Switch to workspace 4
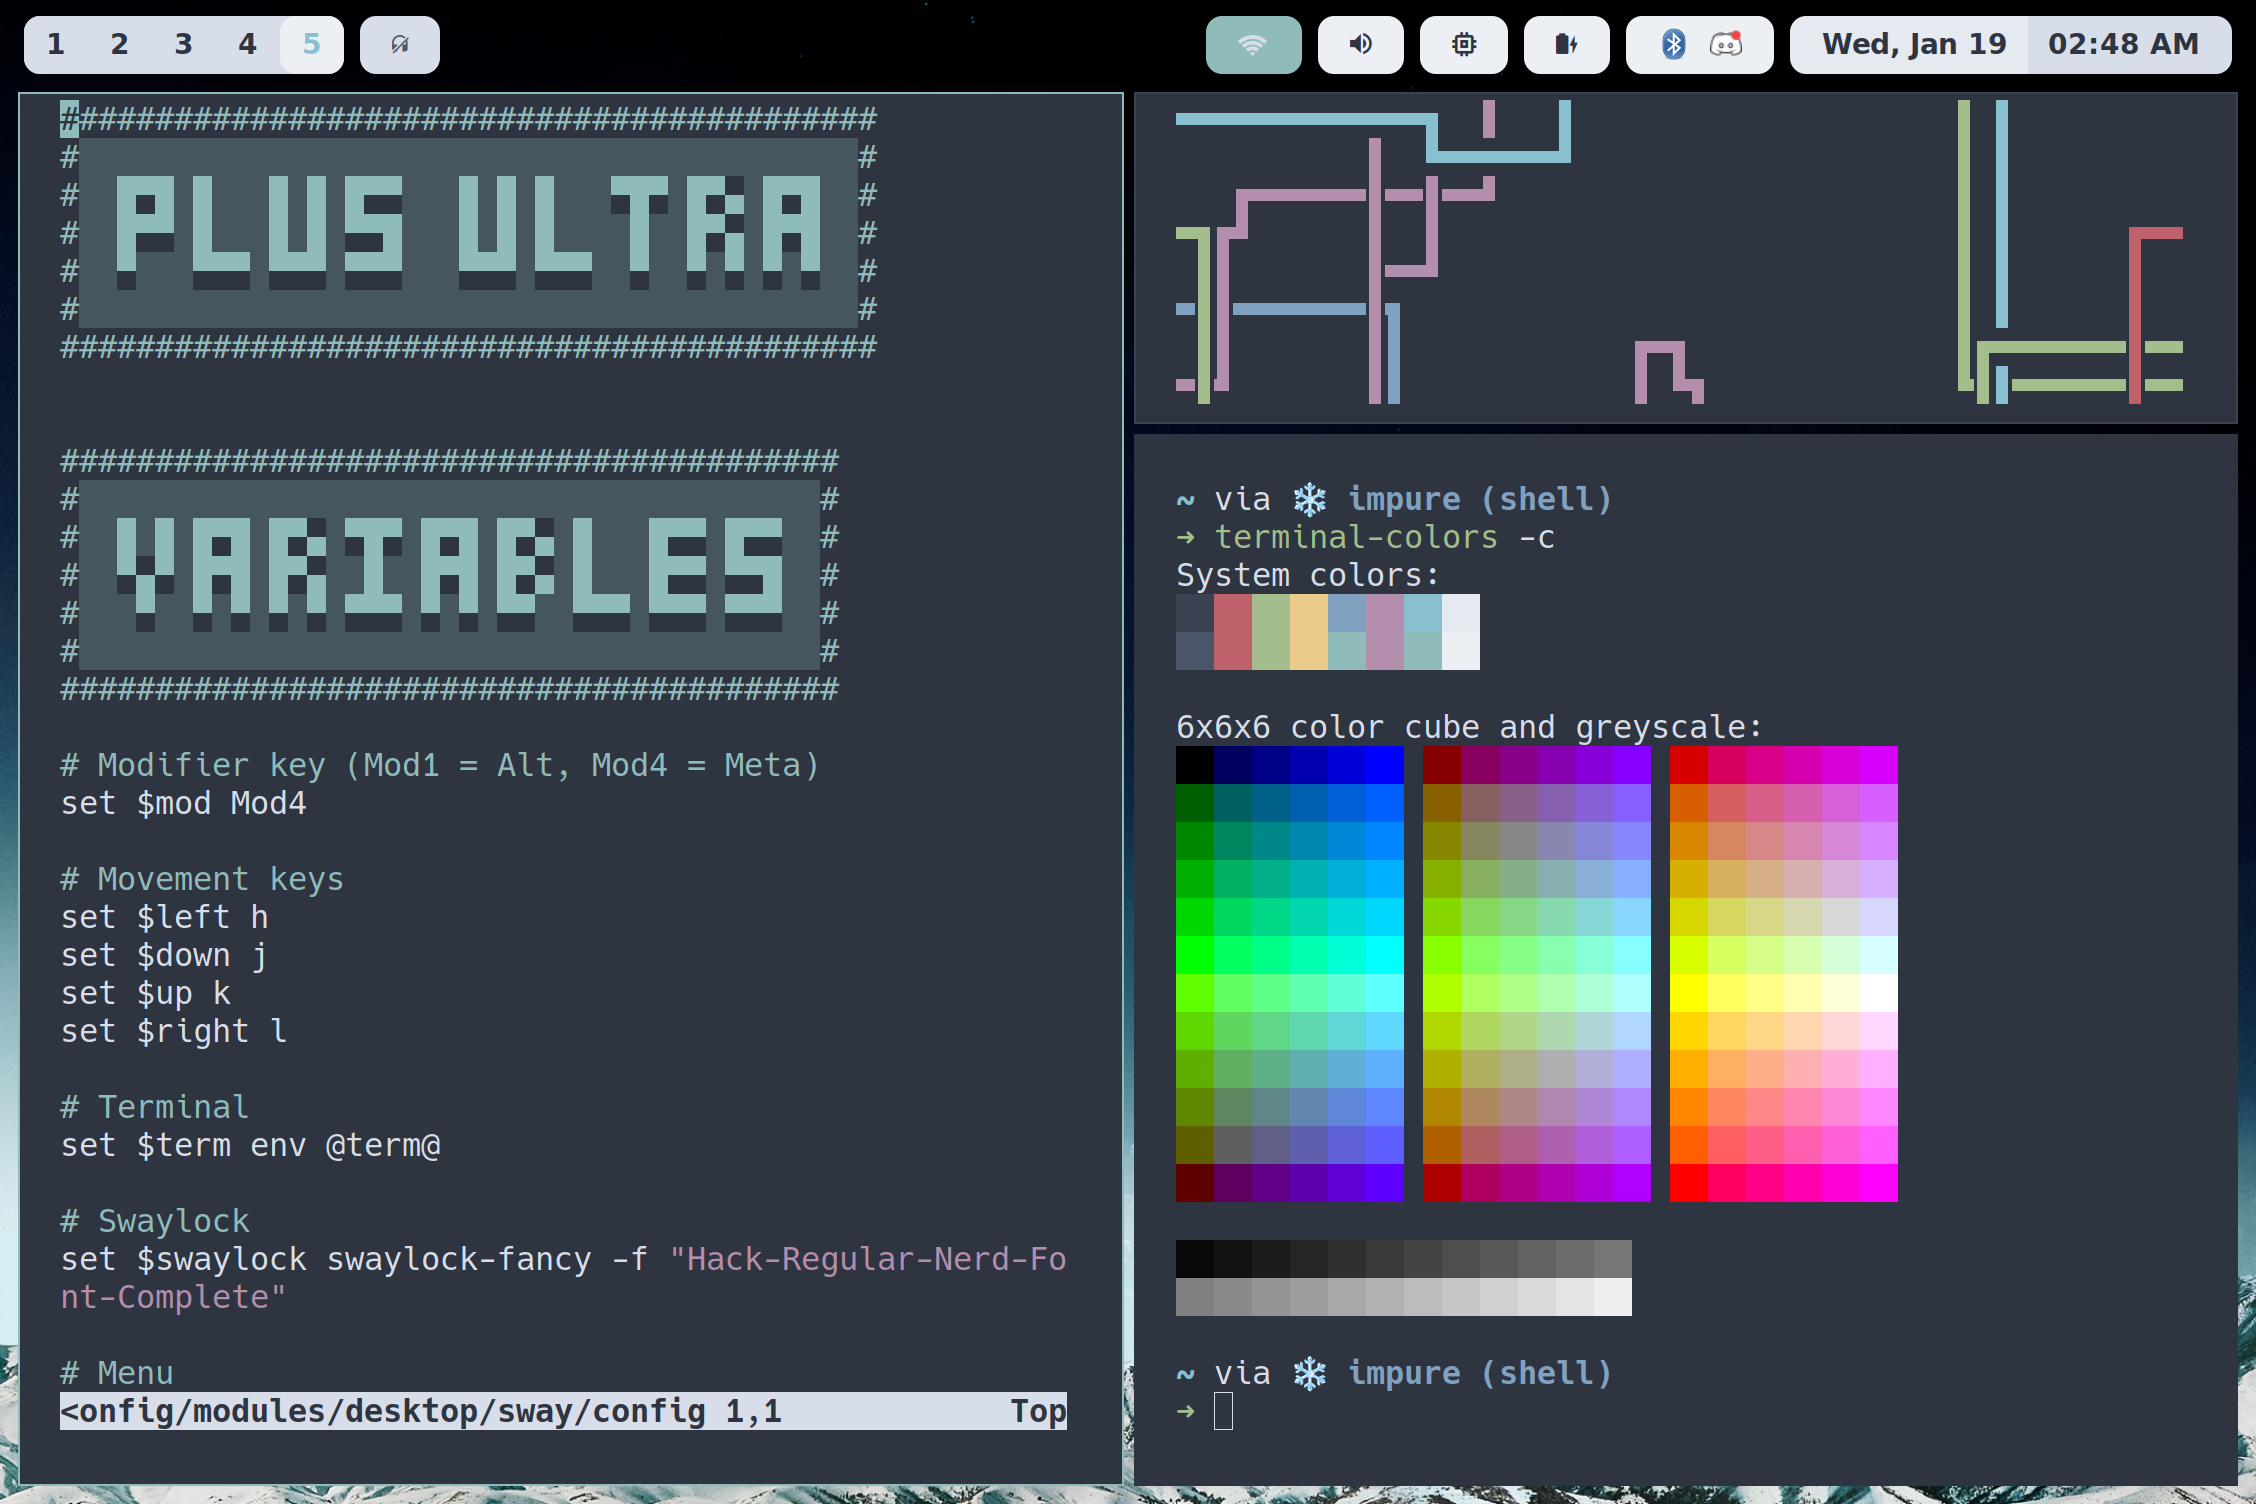This screenshot has width=2256, height=1504. [x=248, y=44]
